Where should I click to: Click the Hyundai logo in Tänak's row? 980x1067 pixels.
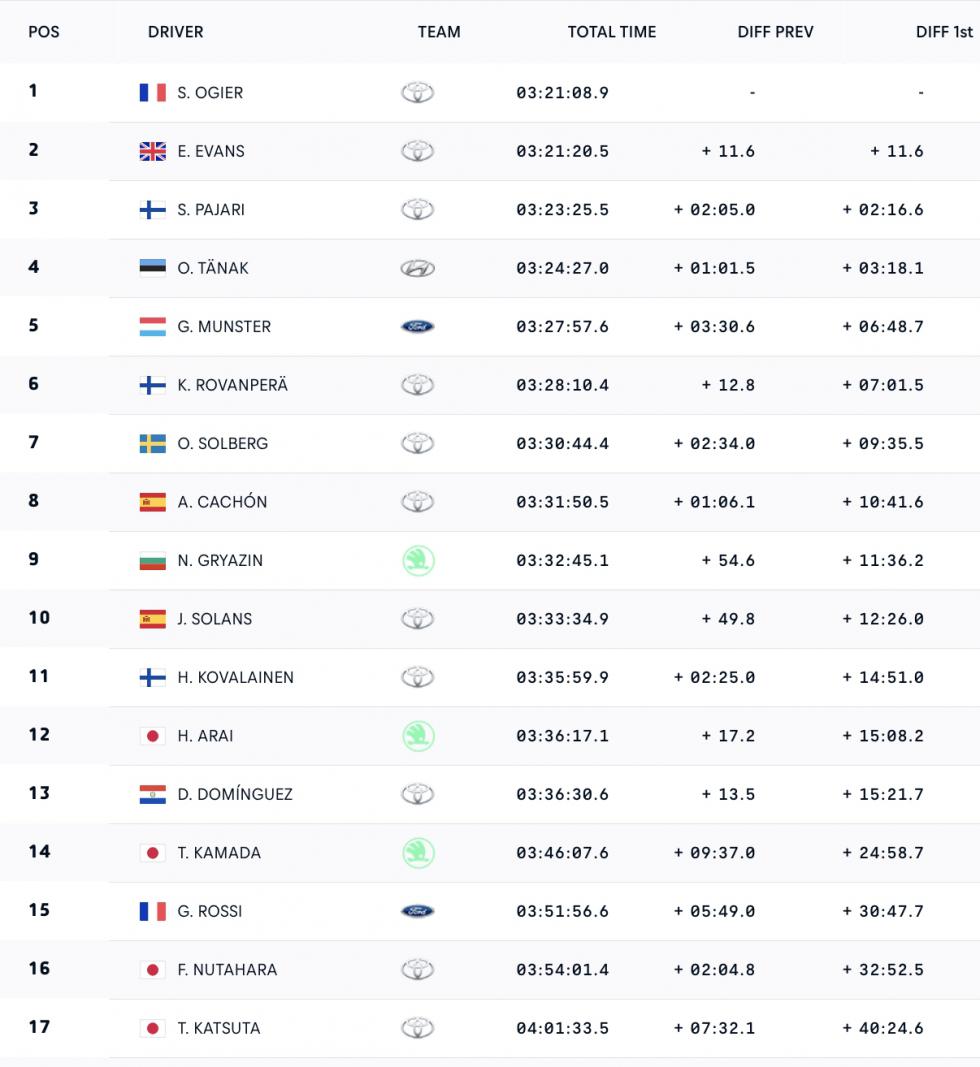(x=417, y=268)
